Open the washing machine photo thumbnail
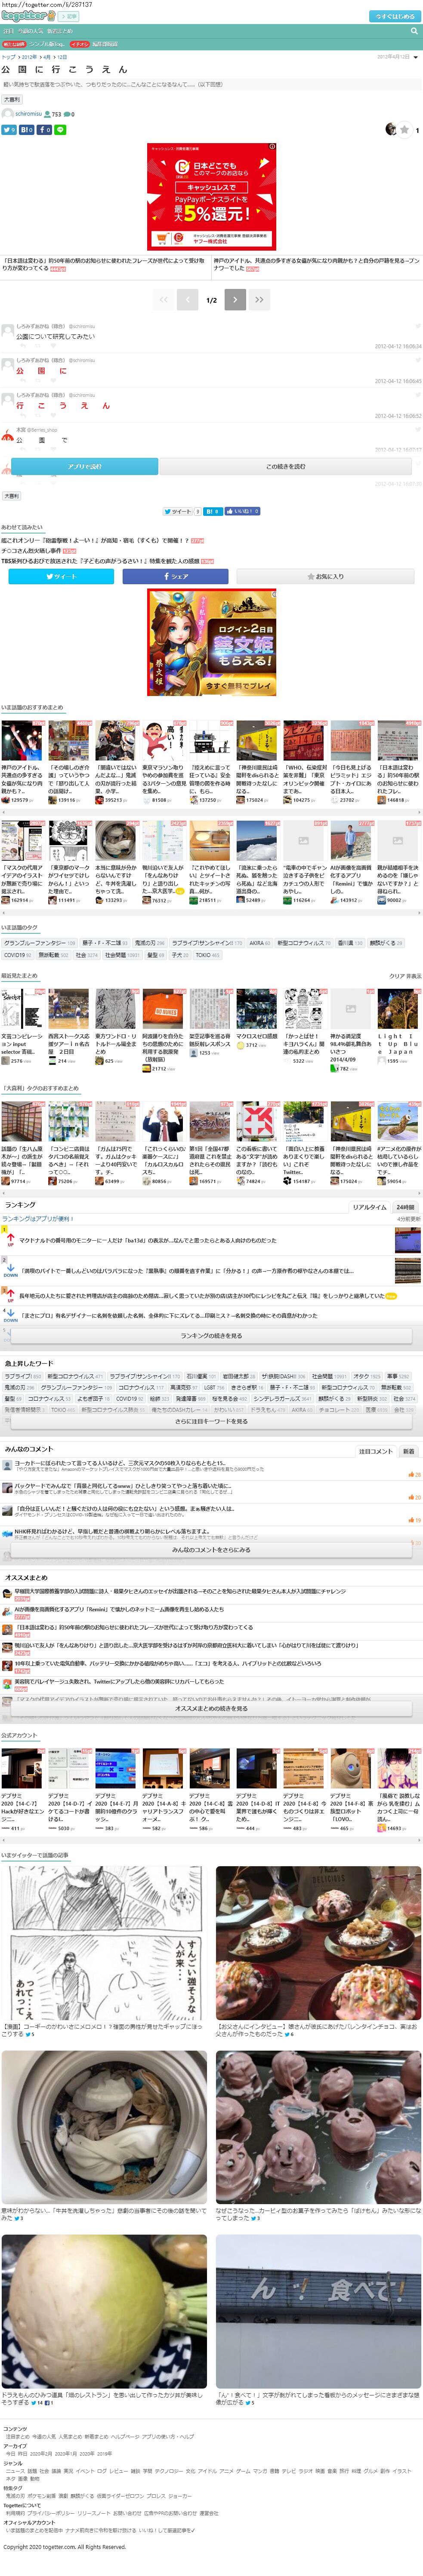The height and width of the screenshot is (2576, 423). (x=104, y=2128)
